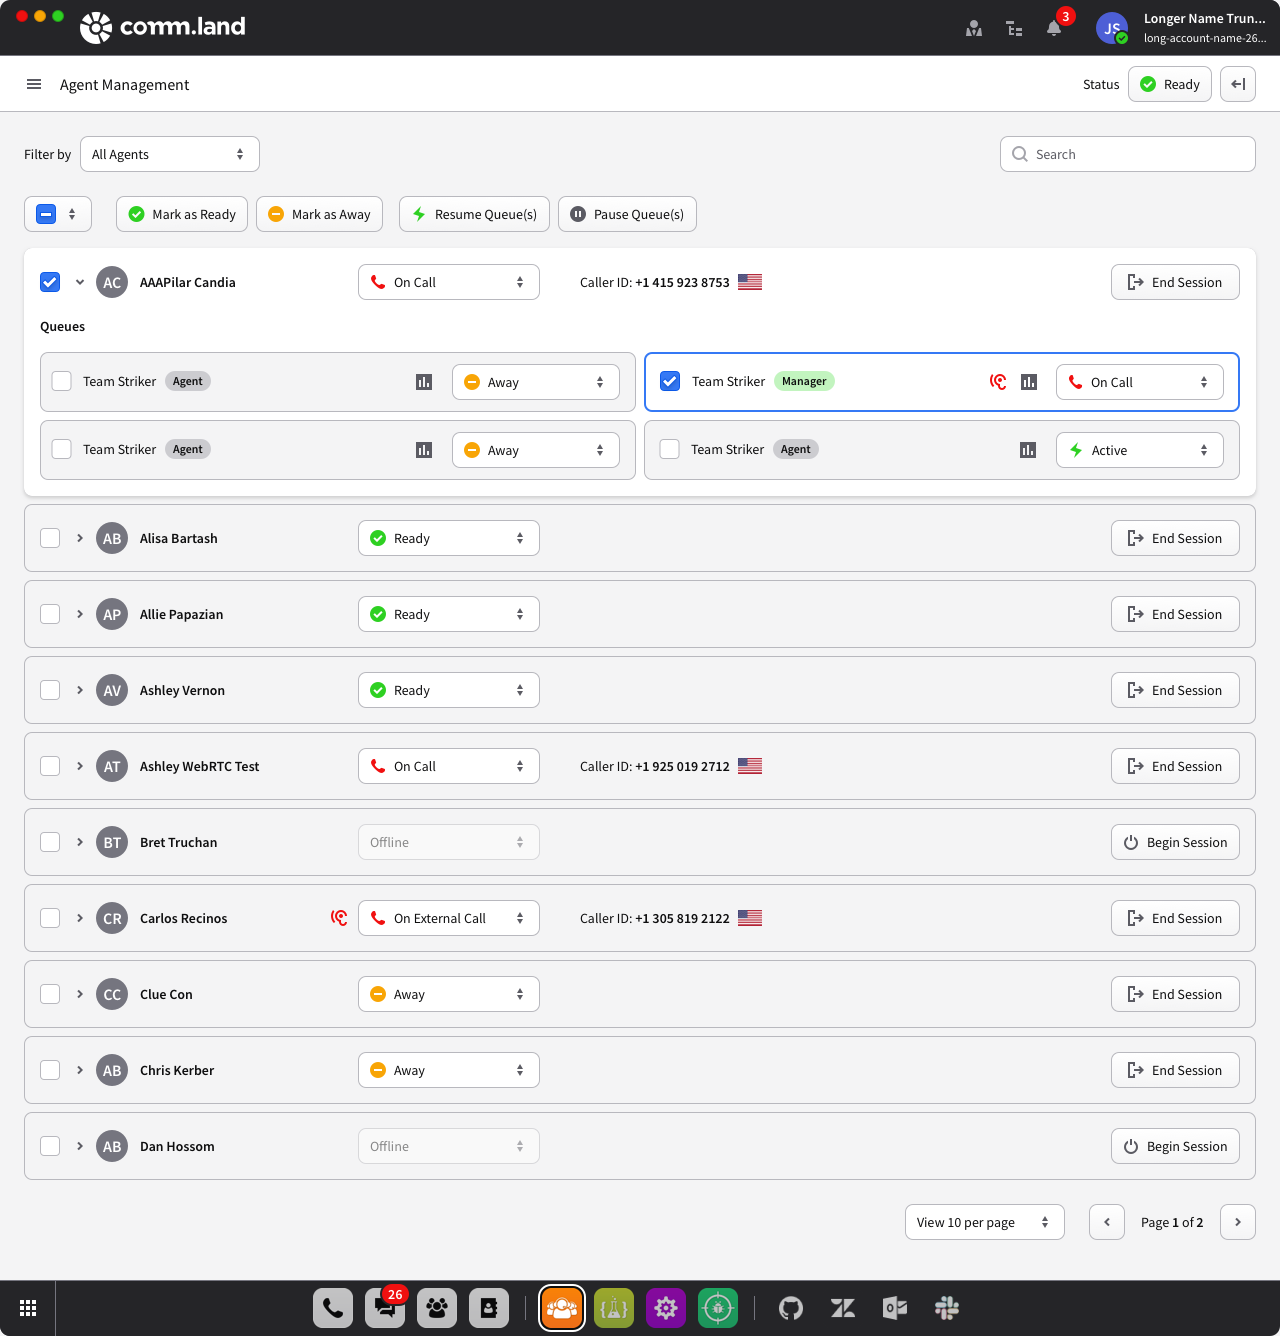Screen dimensions: 1280x1336
Task: Select Alisa Bartash's checkbox
Action: pyautogui.click(x=50, y=538)
